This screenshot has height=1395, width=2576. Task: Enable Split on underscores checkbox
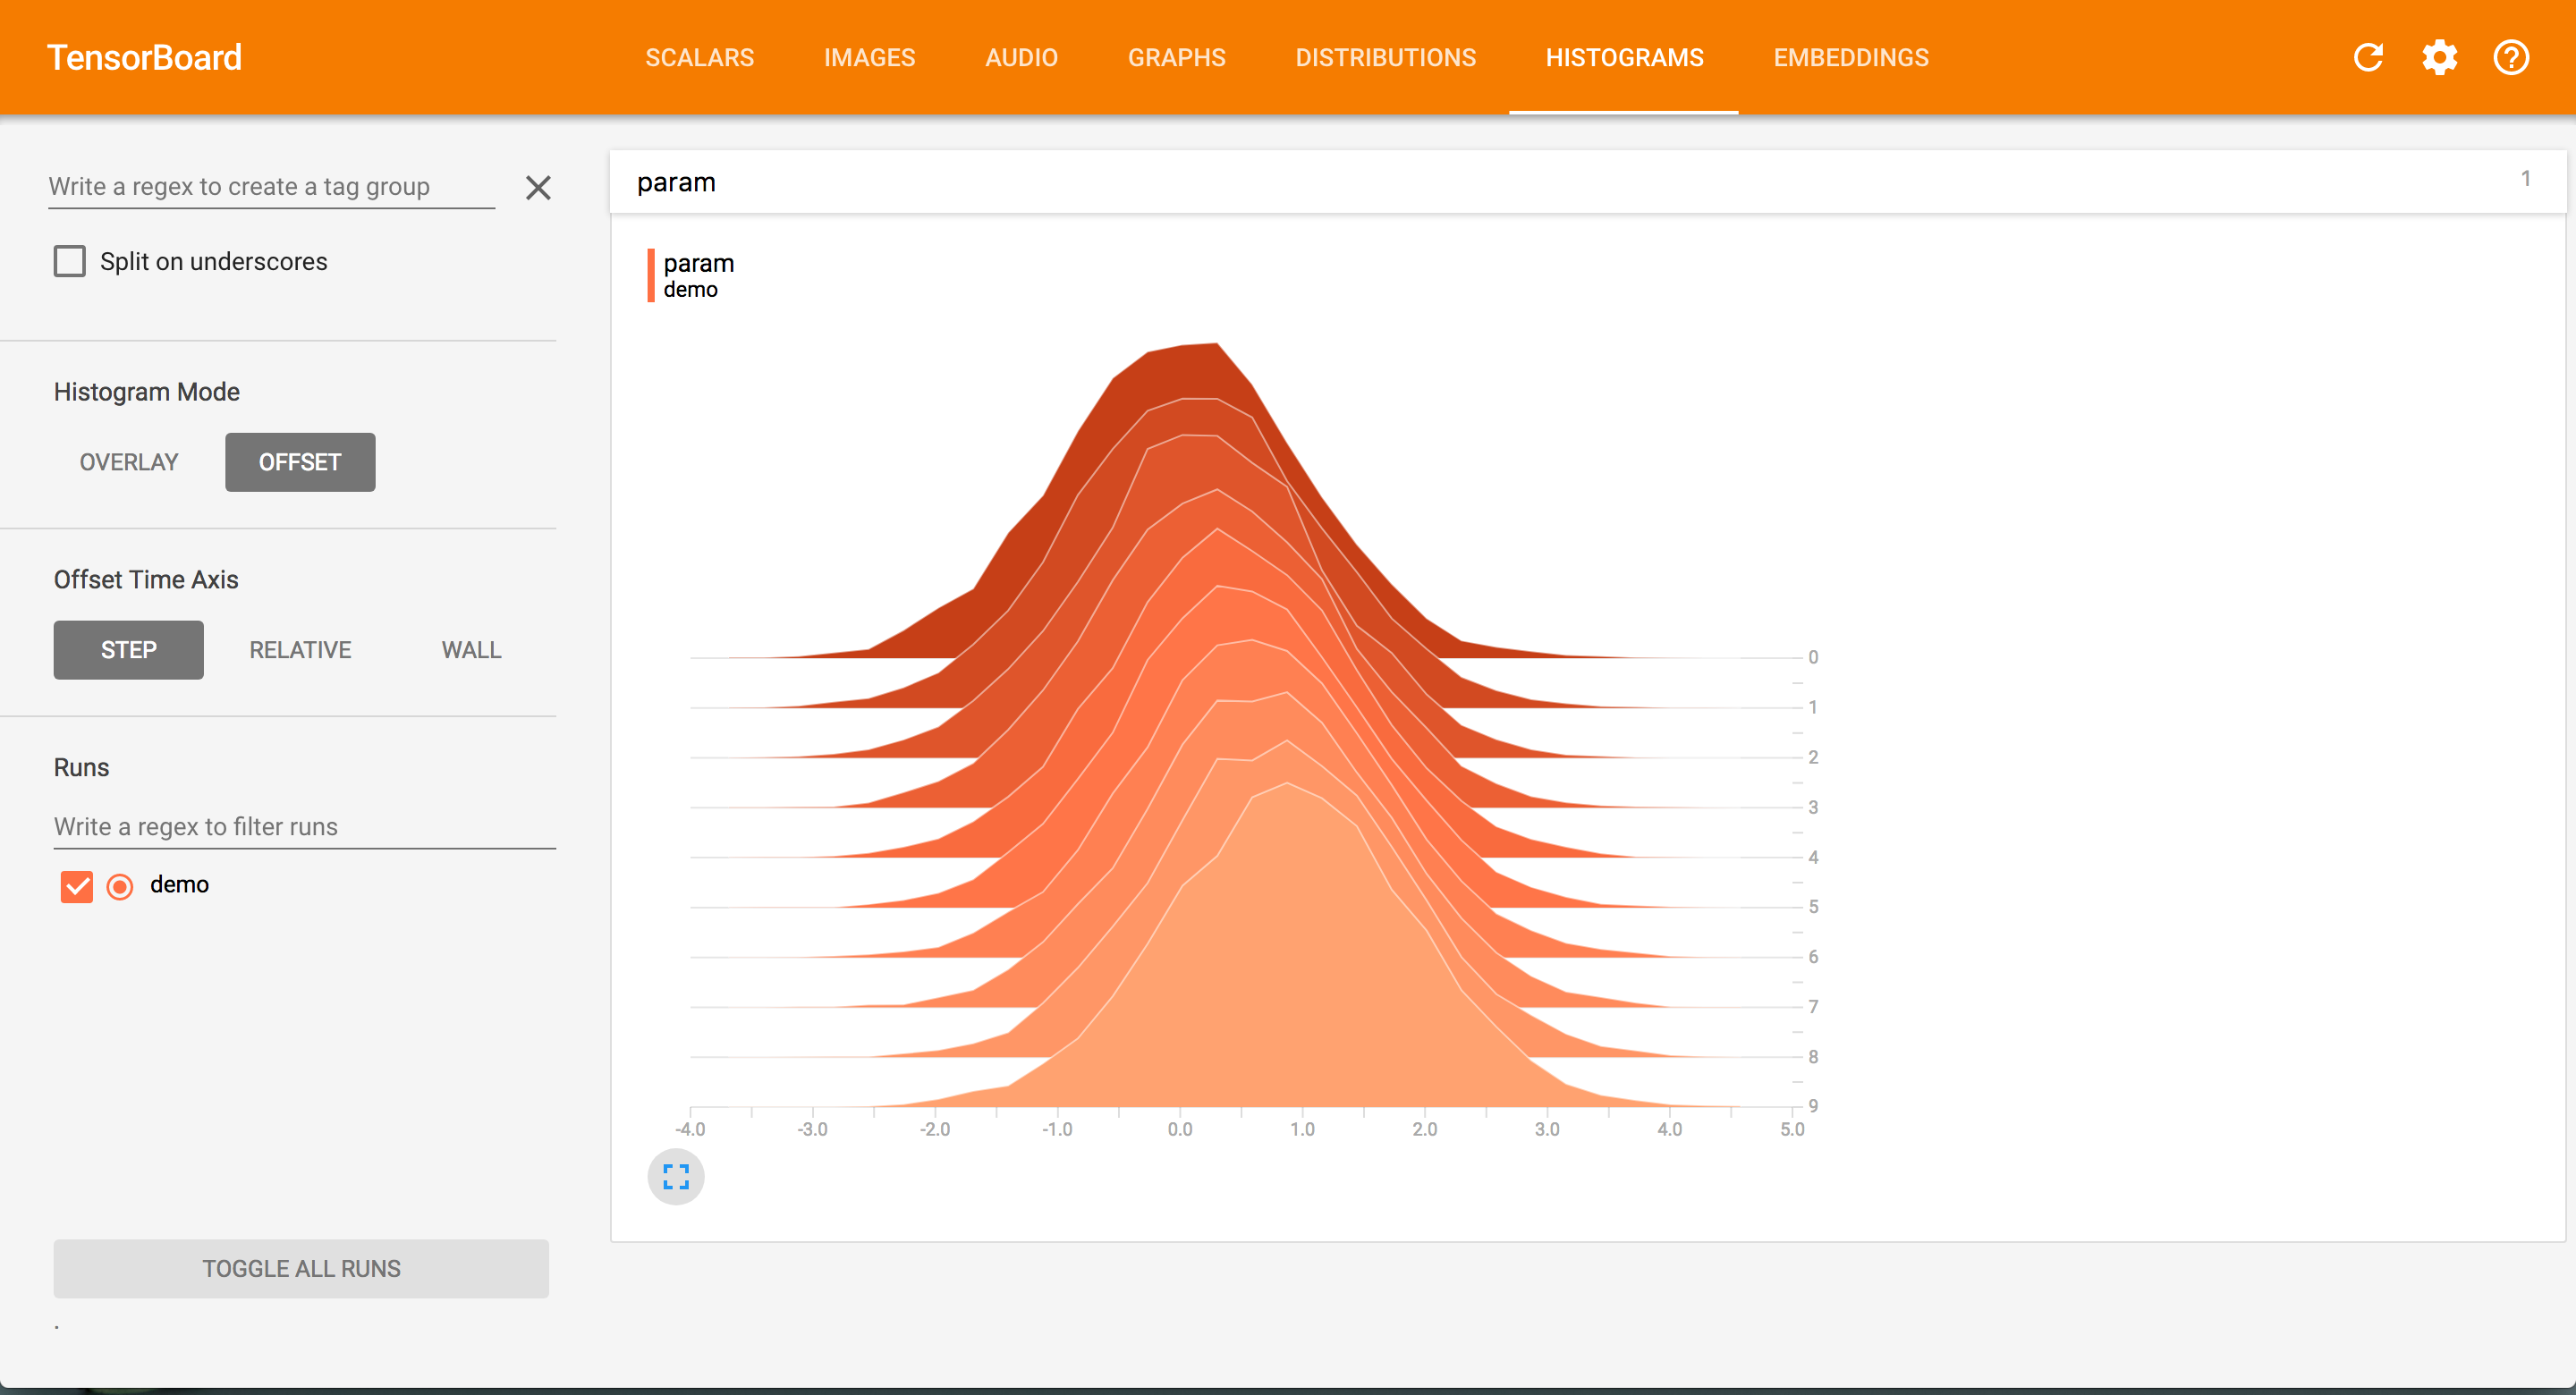coord(70,261)
